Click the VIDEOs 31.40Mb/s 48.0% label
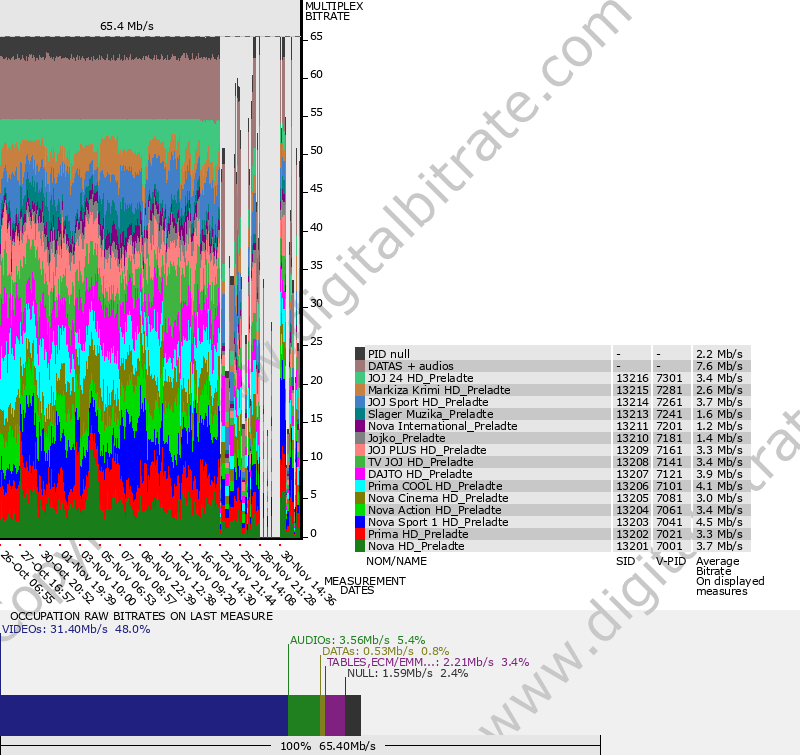 coord(76,629)
